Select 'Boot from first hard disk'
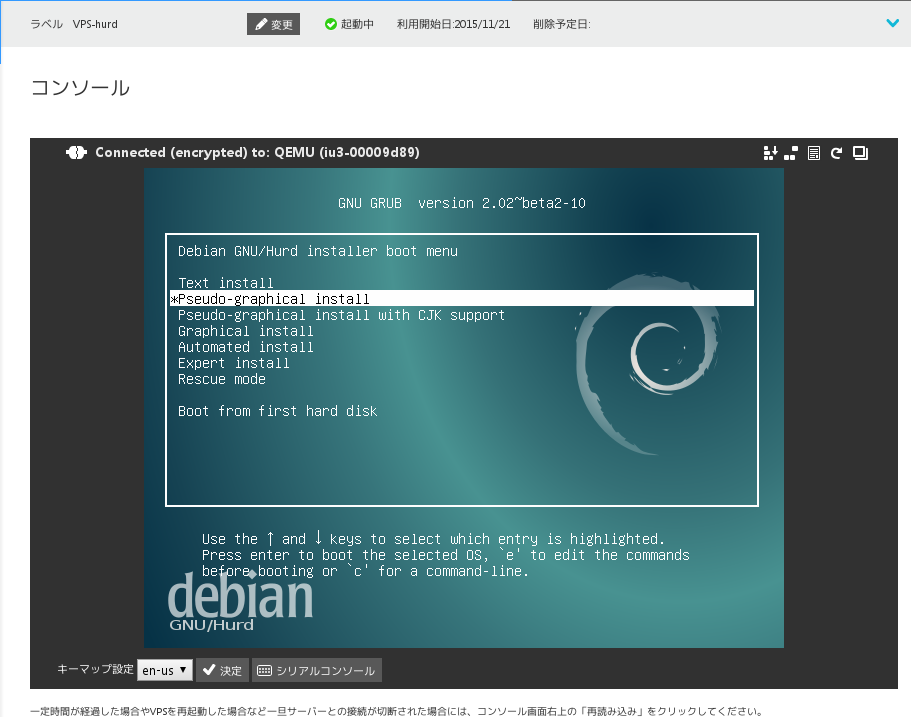The image size is (911, 717). (x=277, y=411)
